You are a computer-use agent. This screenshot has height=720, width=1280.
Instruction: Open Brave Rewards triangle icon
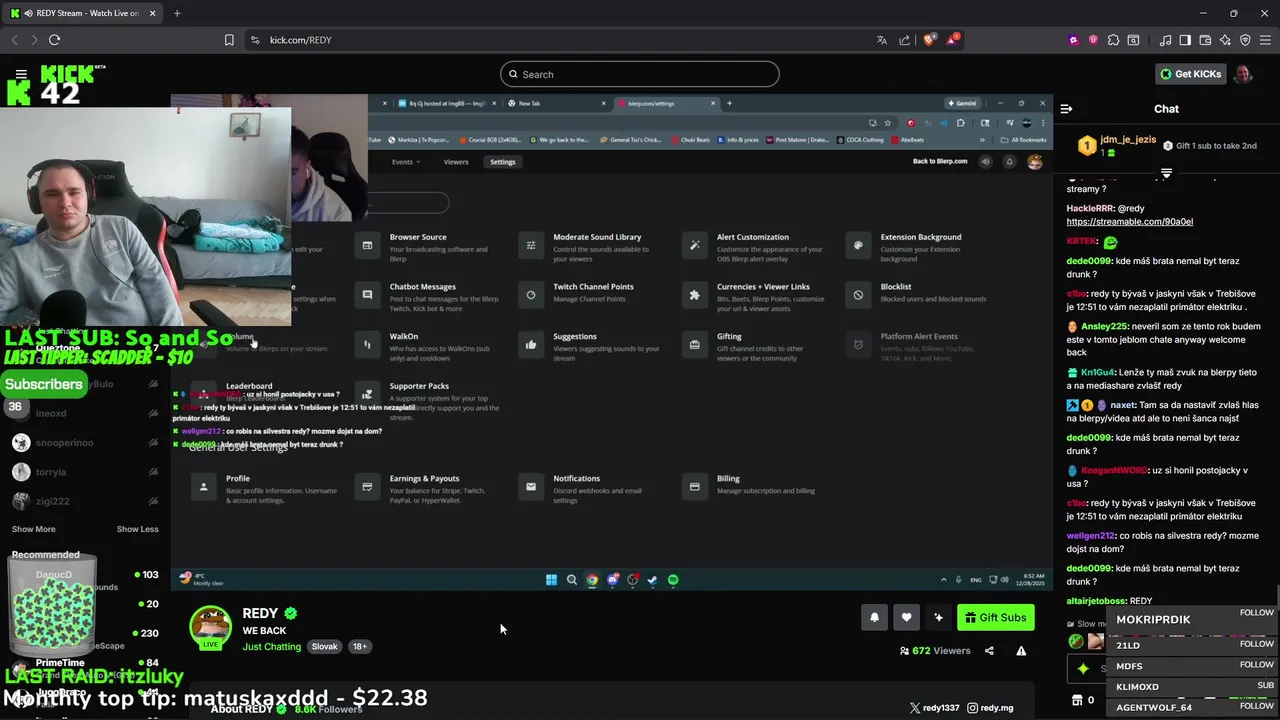(953, 40)
